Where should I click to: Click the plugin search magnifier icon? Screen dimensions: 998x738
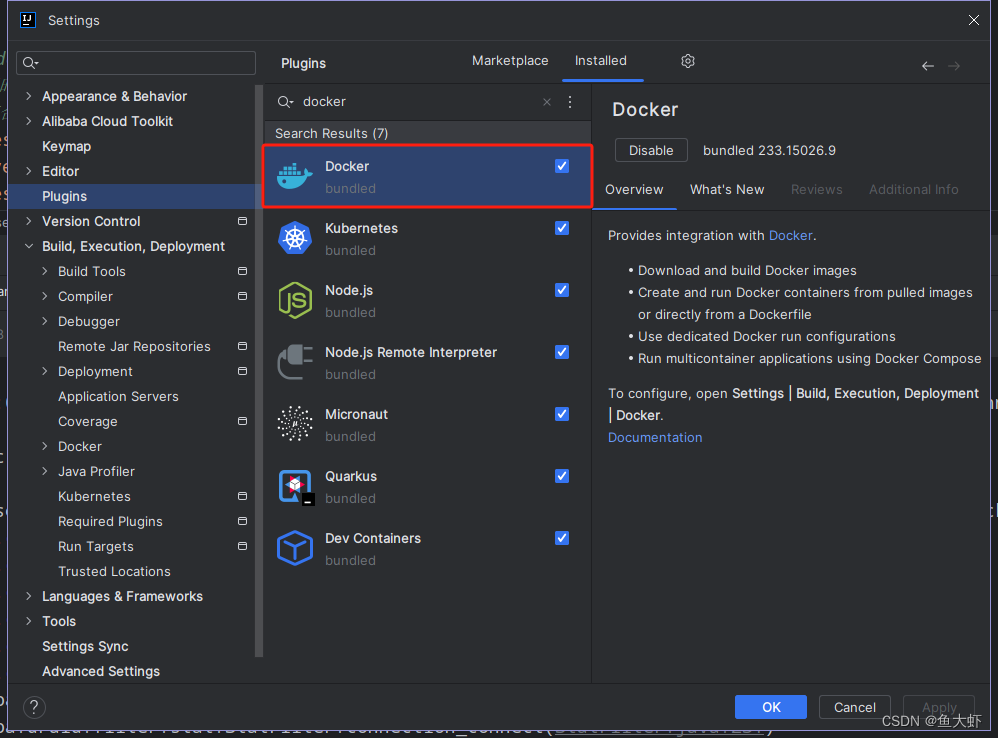coord(285,102)
